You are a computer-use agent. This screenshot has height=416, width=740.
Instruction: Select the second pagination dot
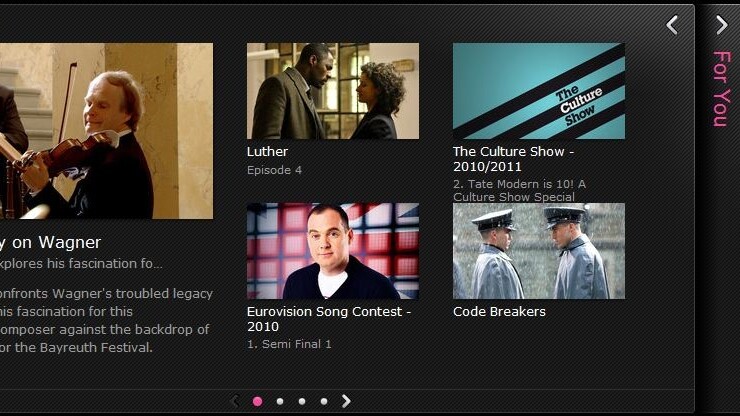(280, 401)
